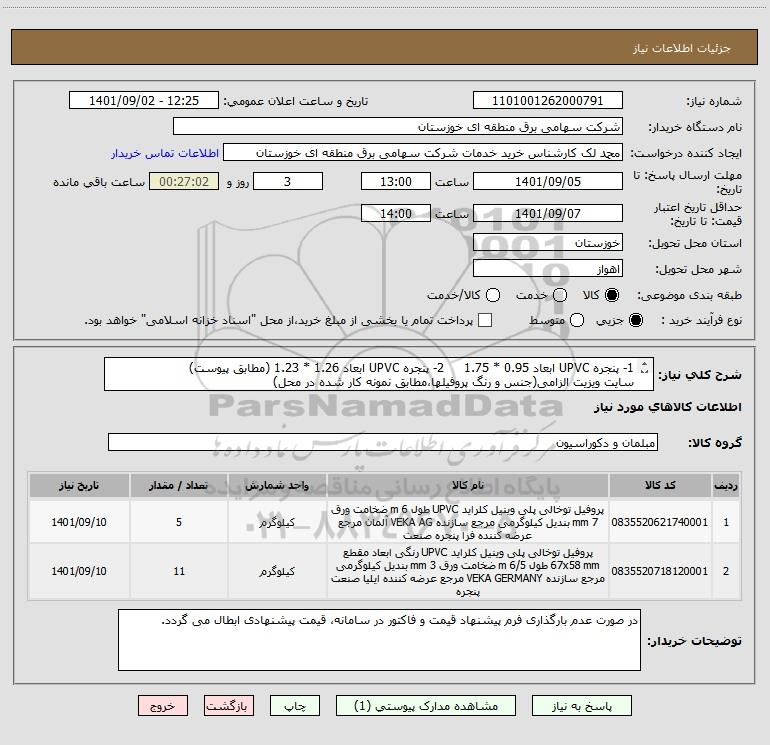The width and height of the screenshot is (770, 745).
Task: Select the کالا/خدمت radio option
Action: tap(493, 295)
